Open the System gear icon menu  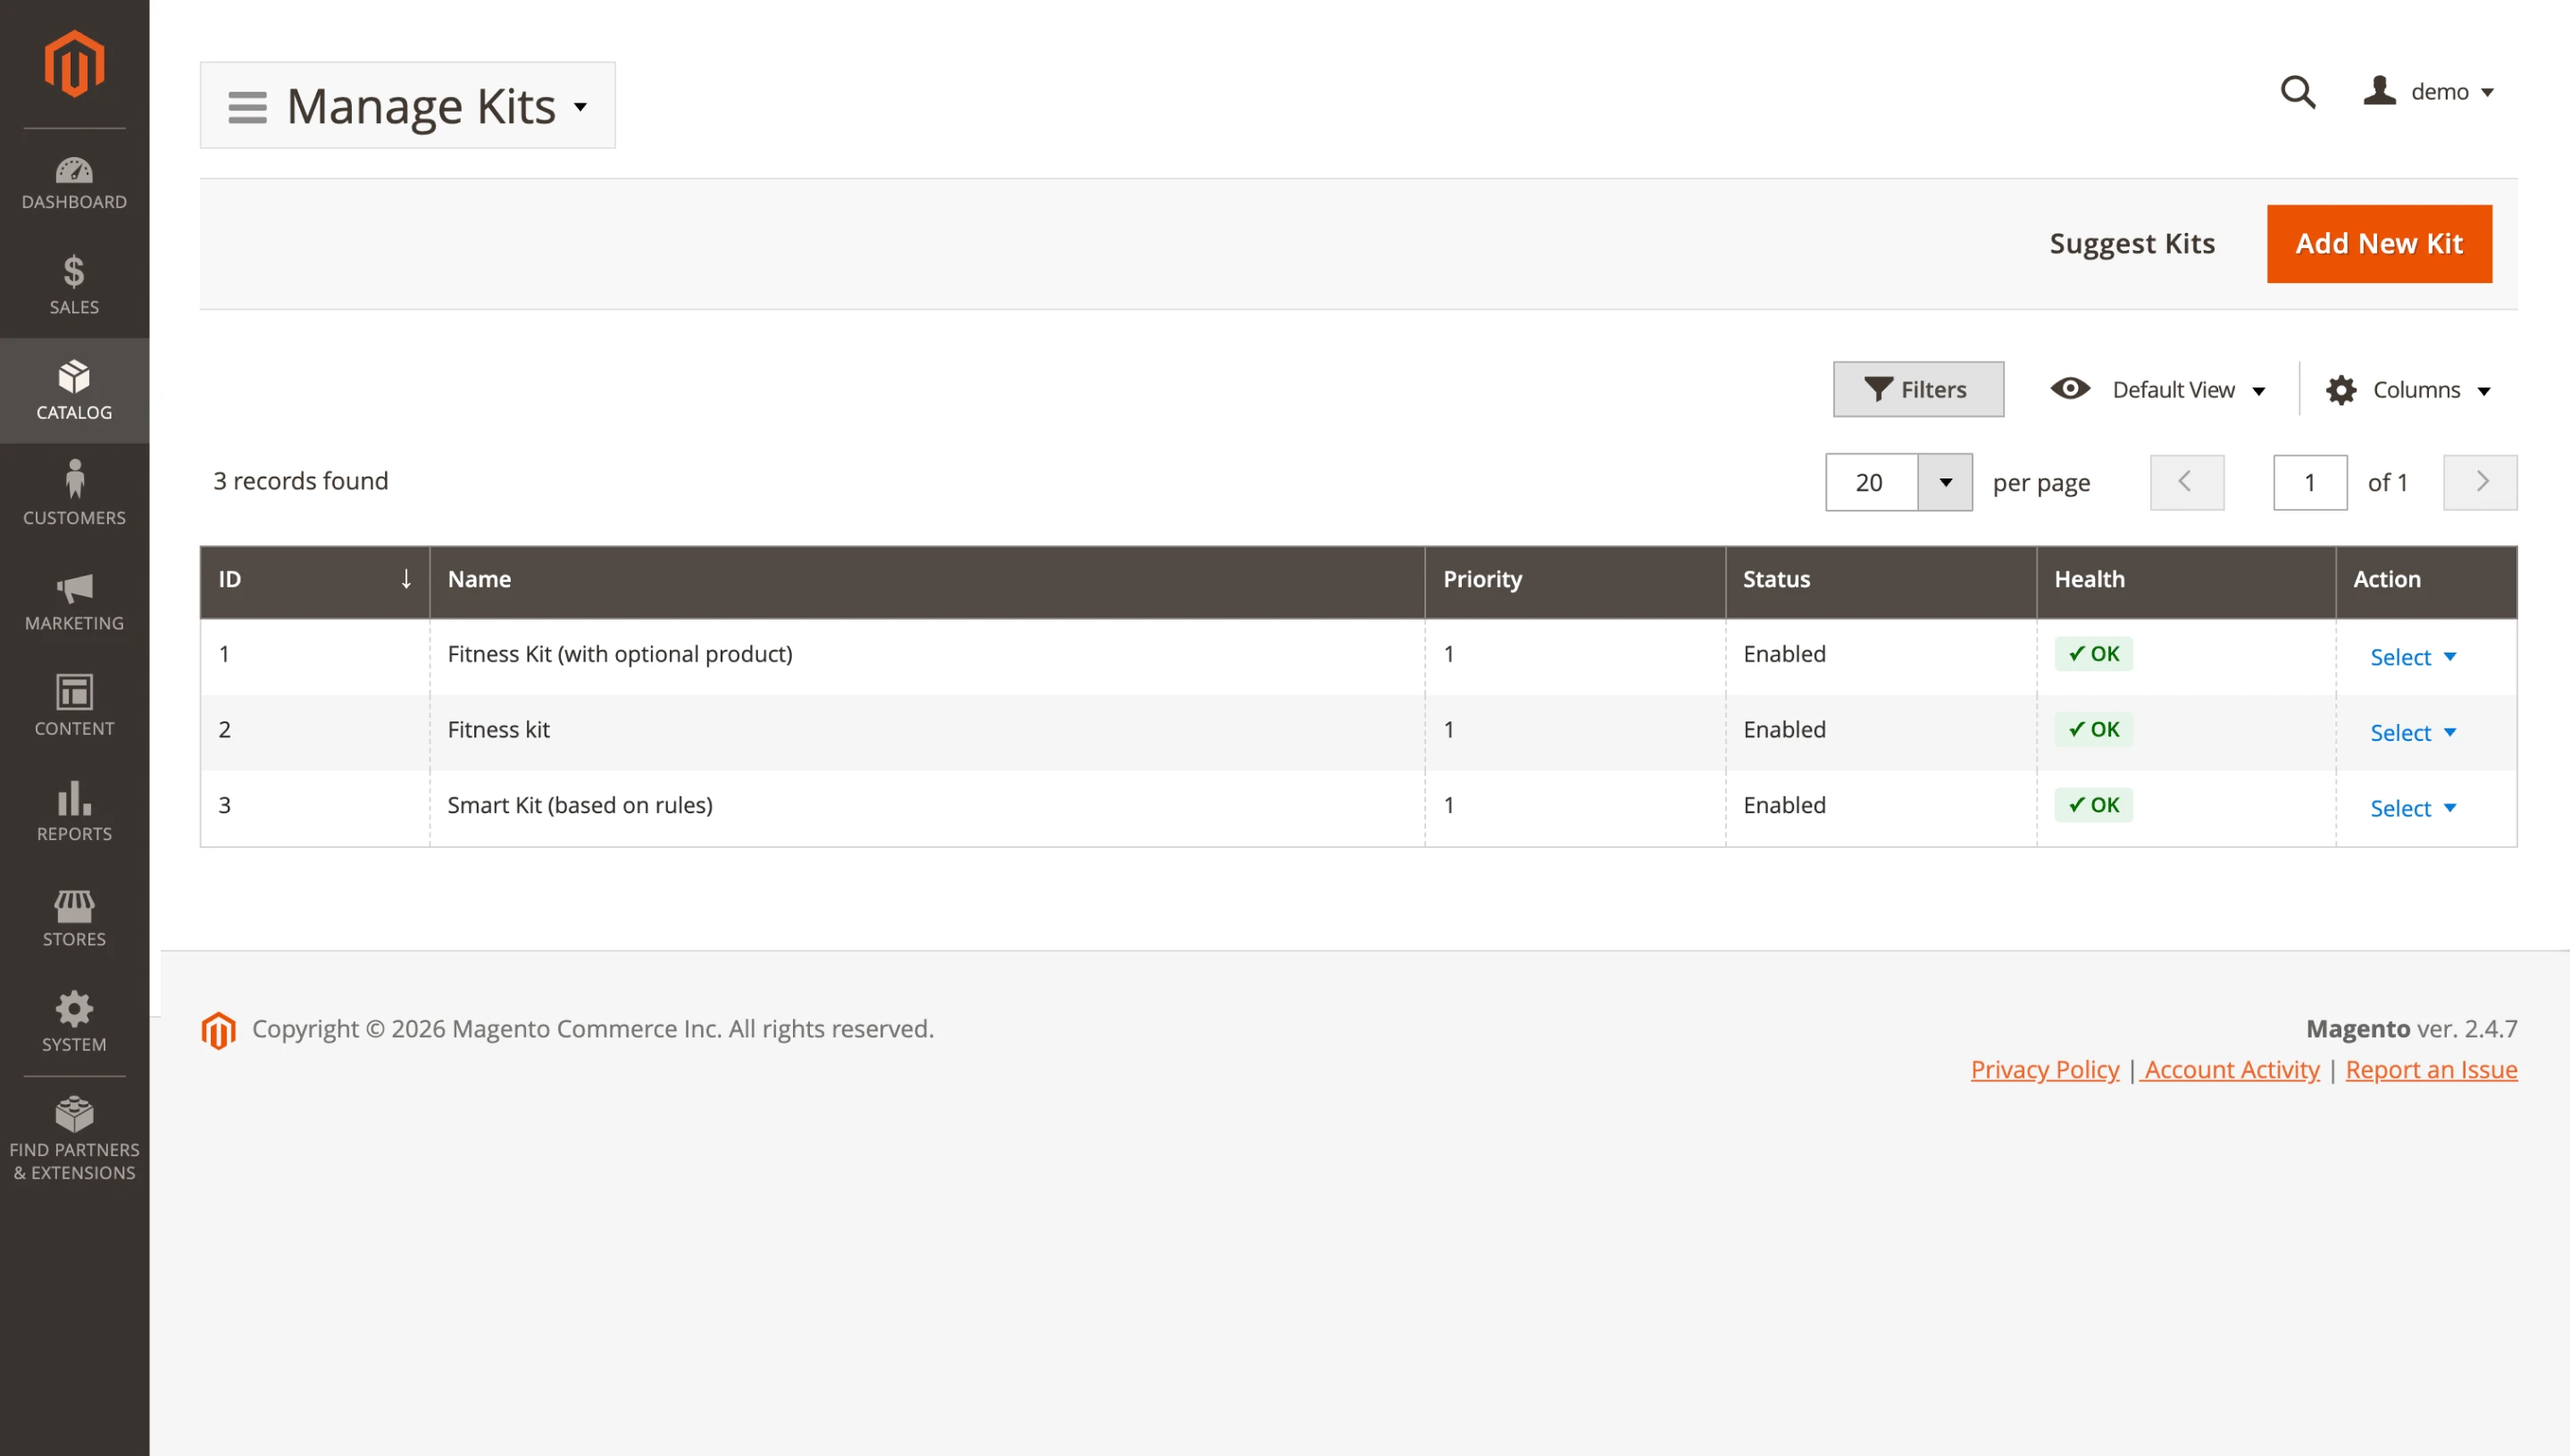74,1022
